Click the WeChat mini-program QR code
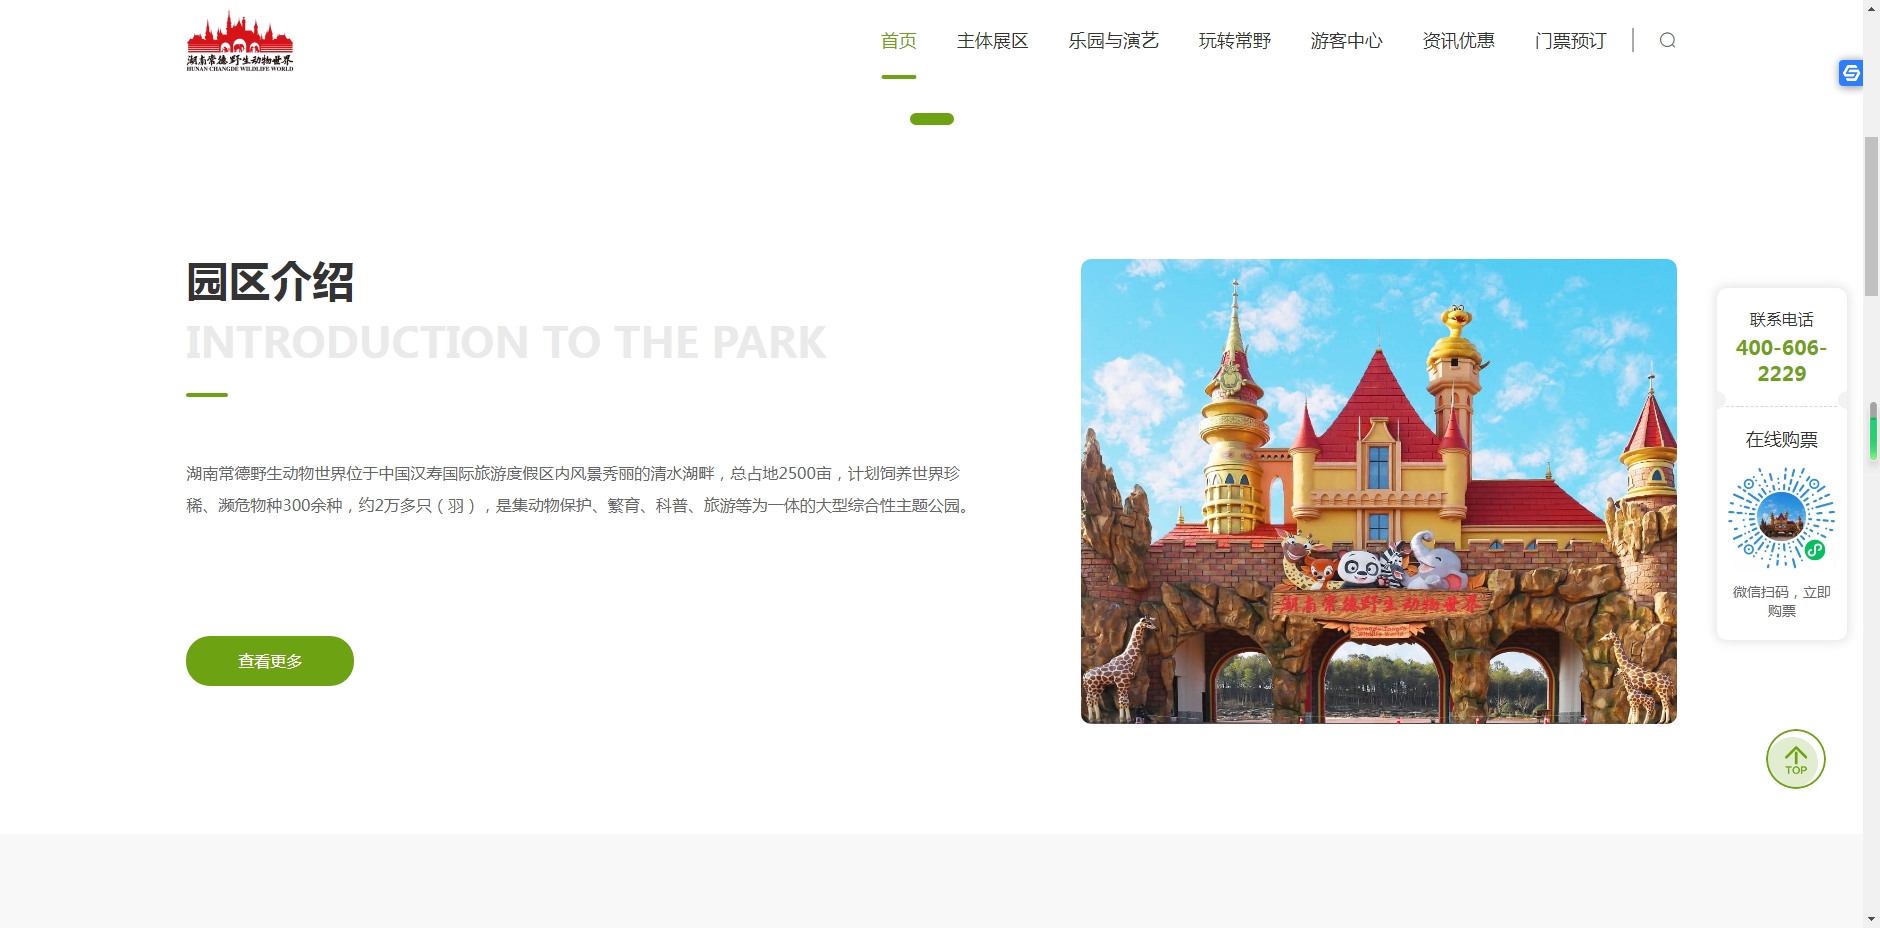The width and height of the screenshot is (1880, 928). tap(1781, 518)
